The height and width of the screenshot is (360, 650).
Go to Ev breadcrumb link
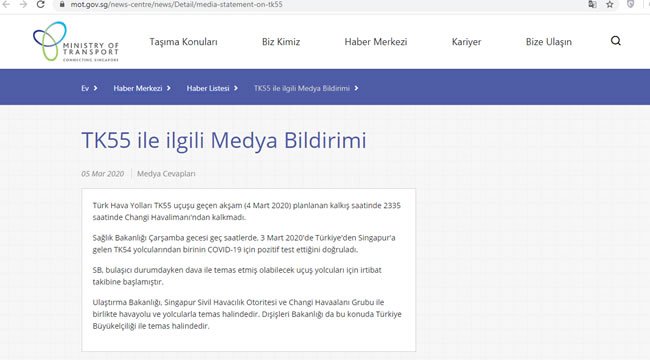(85, 88)
